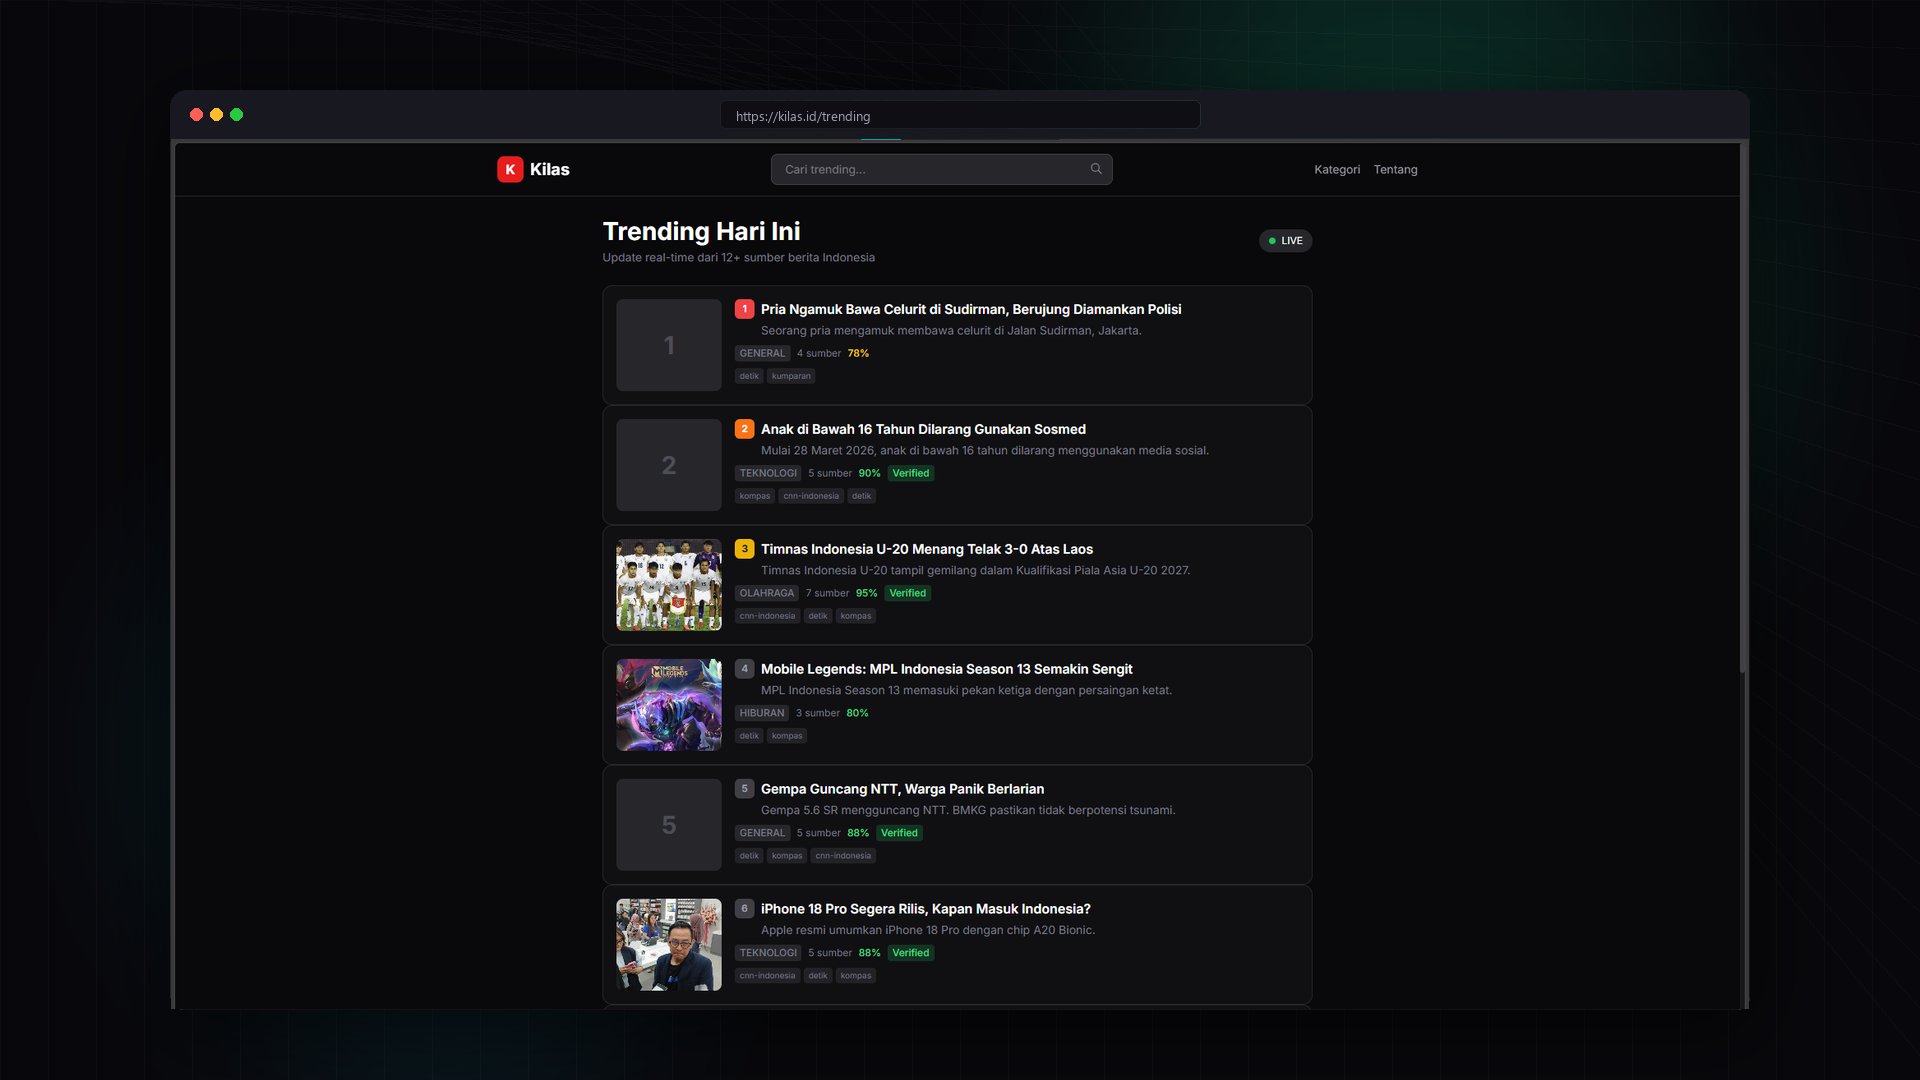Viewport: 1920px width, 1080px height.
Task: Click placeholder thumbnail numbered 5
Action: pyautogui.click(x=669, y=825)
